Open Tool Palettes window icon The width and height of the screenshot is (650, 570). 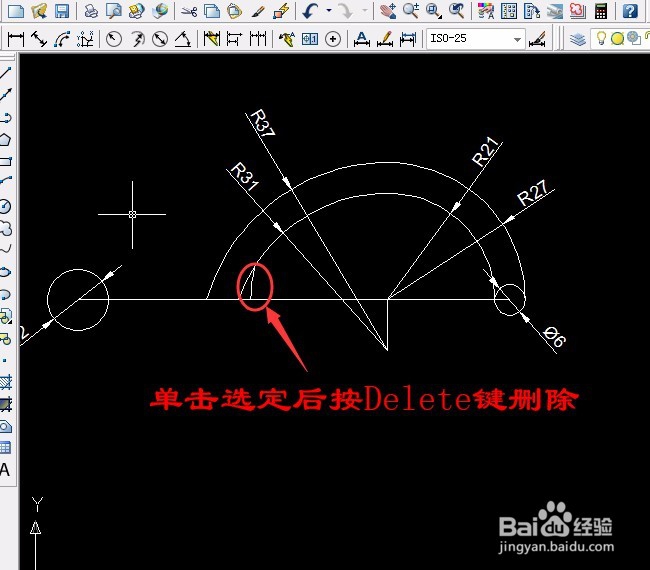(x=532, y=11)
